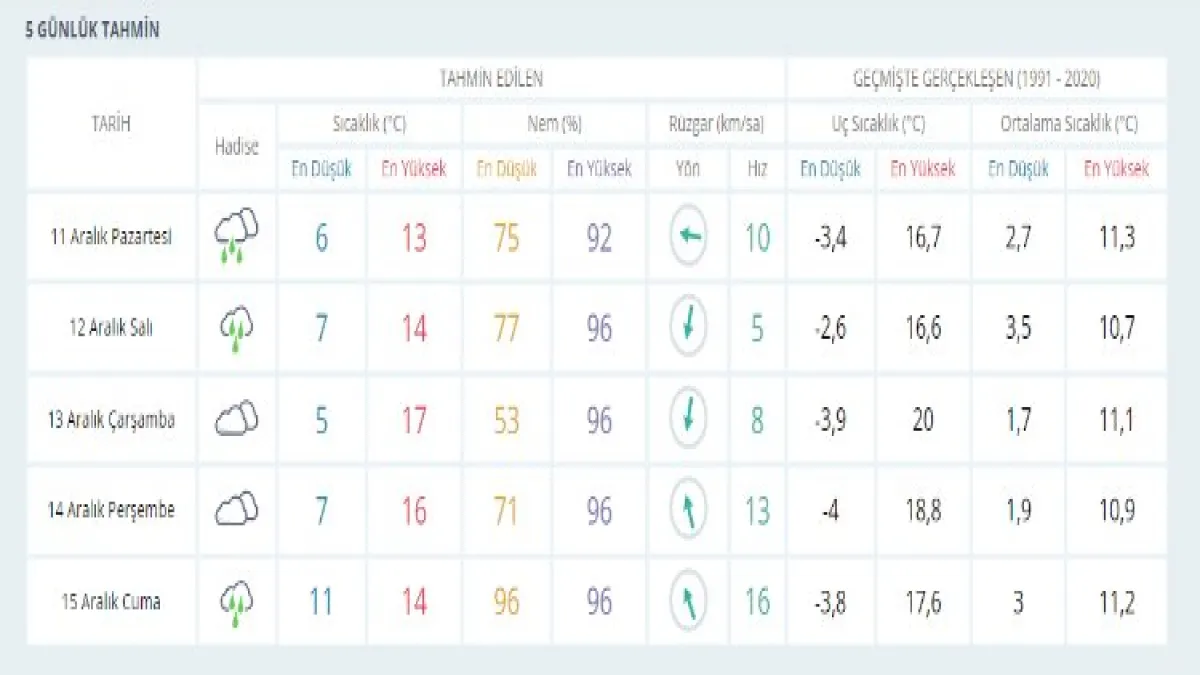Click the cloudy icon for 14 Aralık Perşembe

click(x=236, y=510)
